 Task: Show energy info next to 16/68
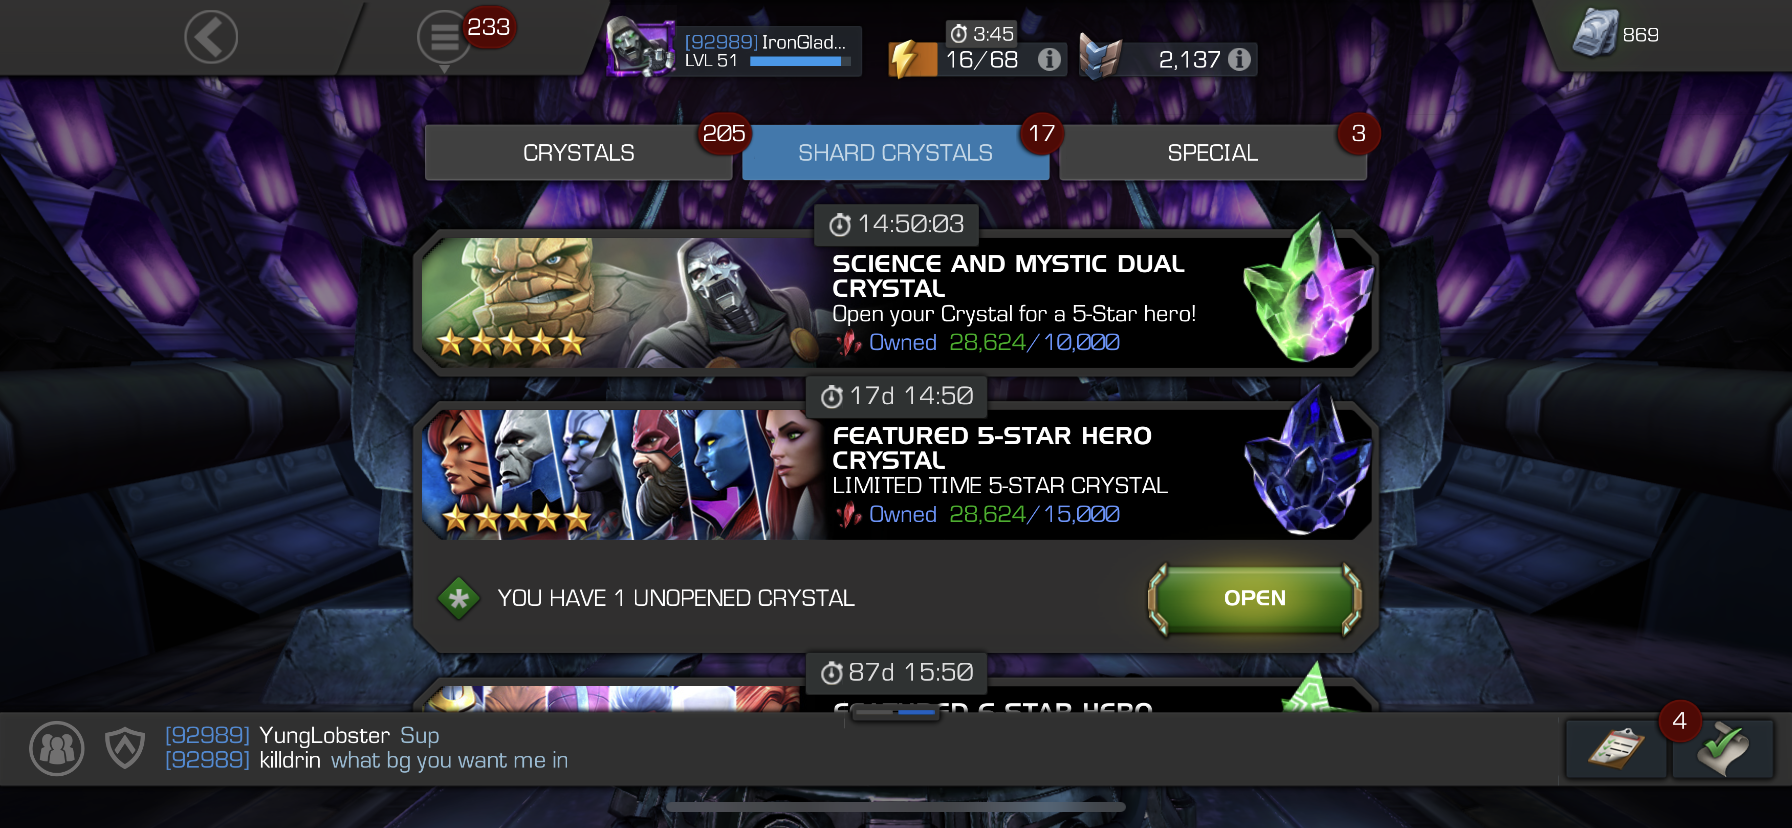[1049, 60]
